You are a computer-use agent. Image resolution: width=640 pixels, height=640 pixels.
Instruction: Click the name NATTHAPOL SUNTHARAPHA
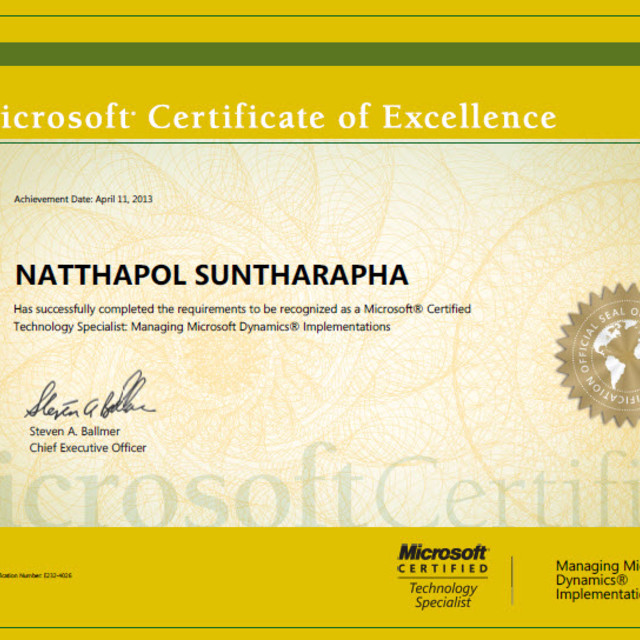[x=212, y=275]
